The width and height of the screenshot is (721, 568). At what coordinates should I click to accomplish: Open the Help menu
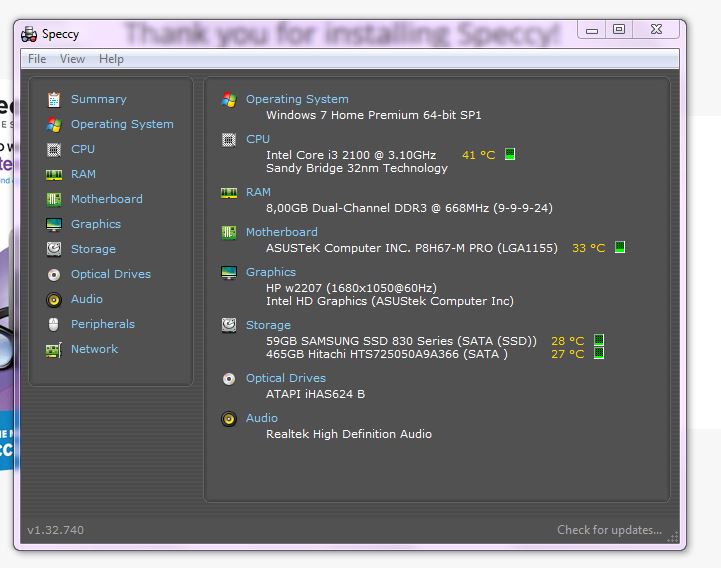point(111,59)
